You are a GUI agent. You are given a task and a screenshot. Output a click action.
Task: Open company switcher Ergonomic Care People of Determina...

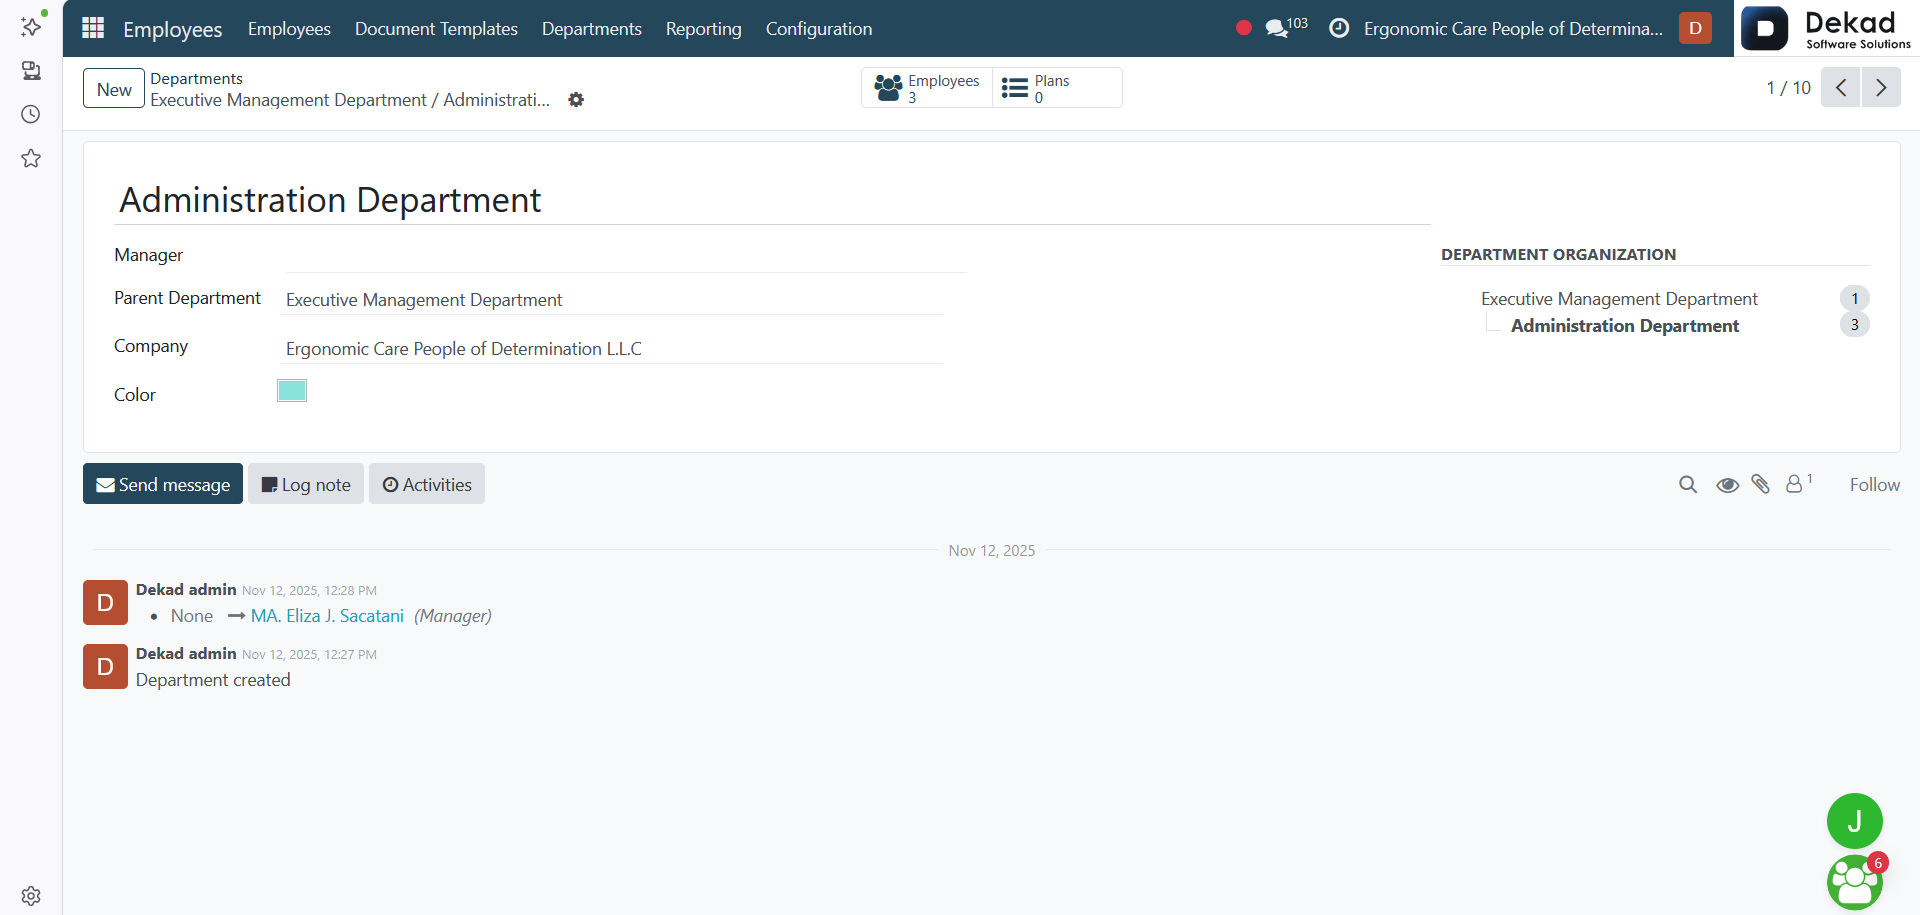click(1513, 29)
